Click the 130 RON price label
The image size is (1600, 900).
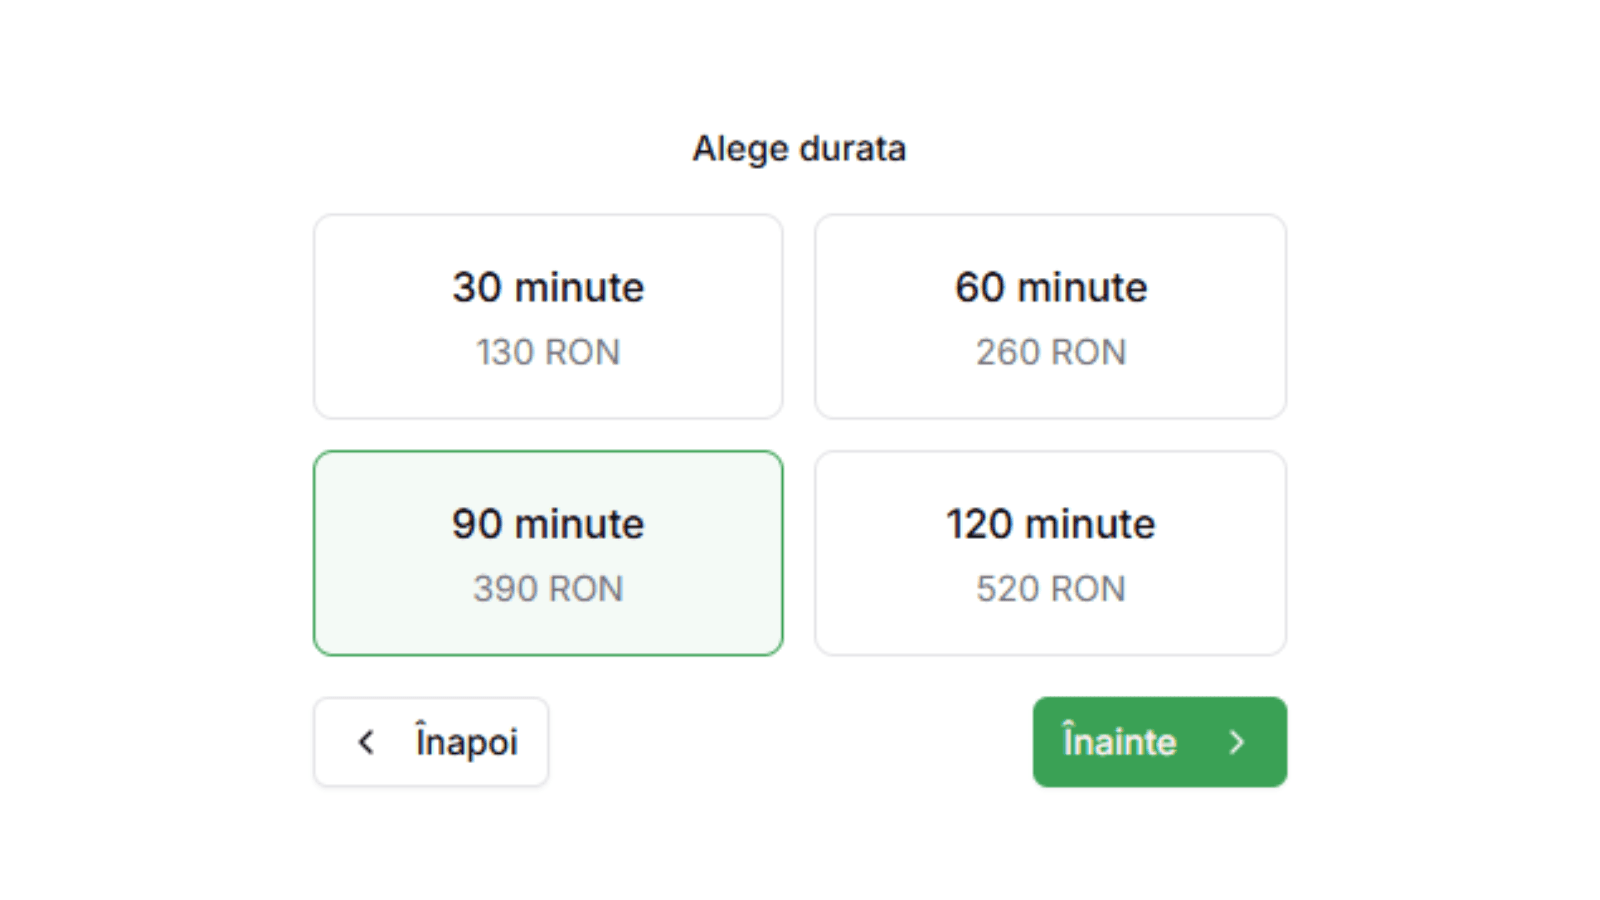point(547,352)
